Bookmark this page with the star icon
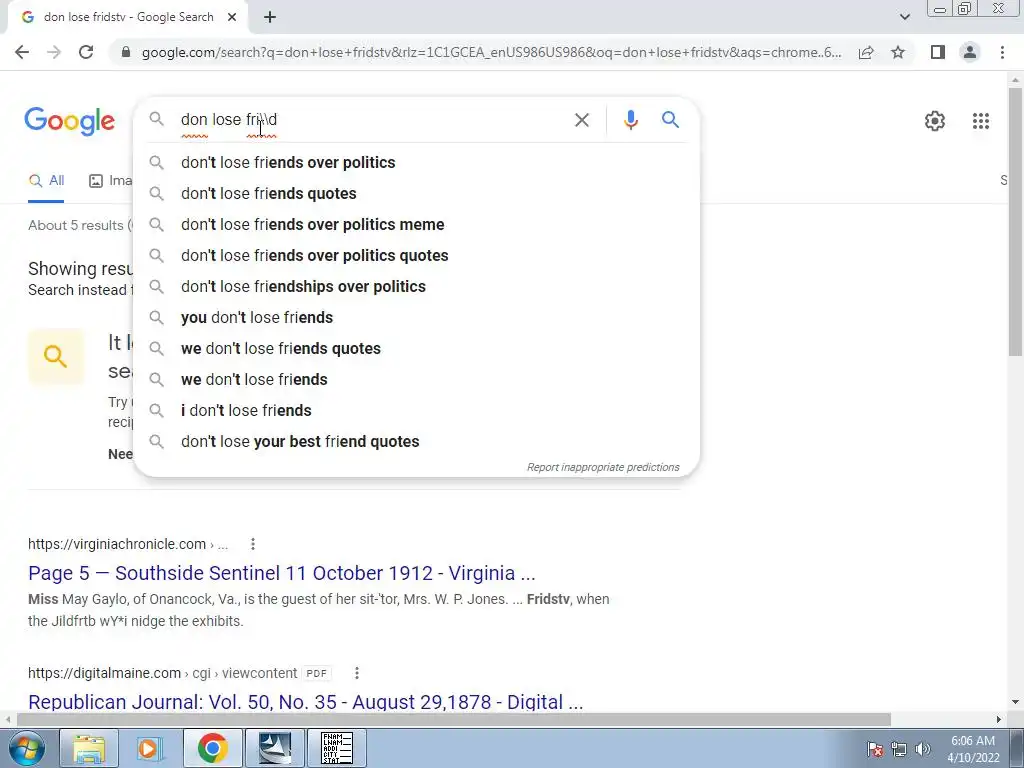Image resolution: width=1024 pixels, height=768 pixels. coord(898,52)
